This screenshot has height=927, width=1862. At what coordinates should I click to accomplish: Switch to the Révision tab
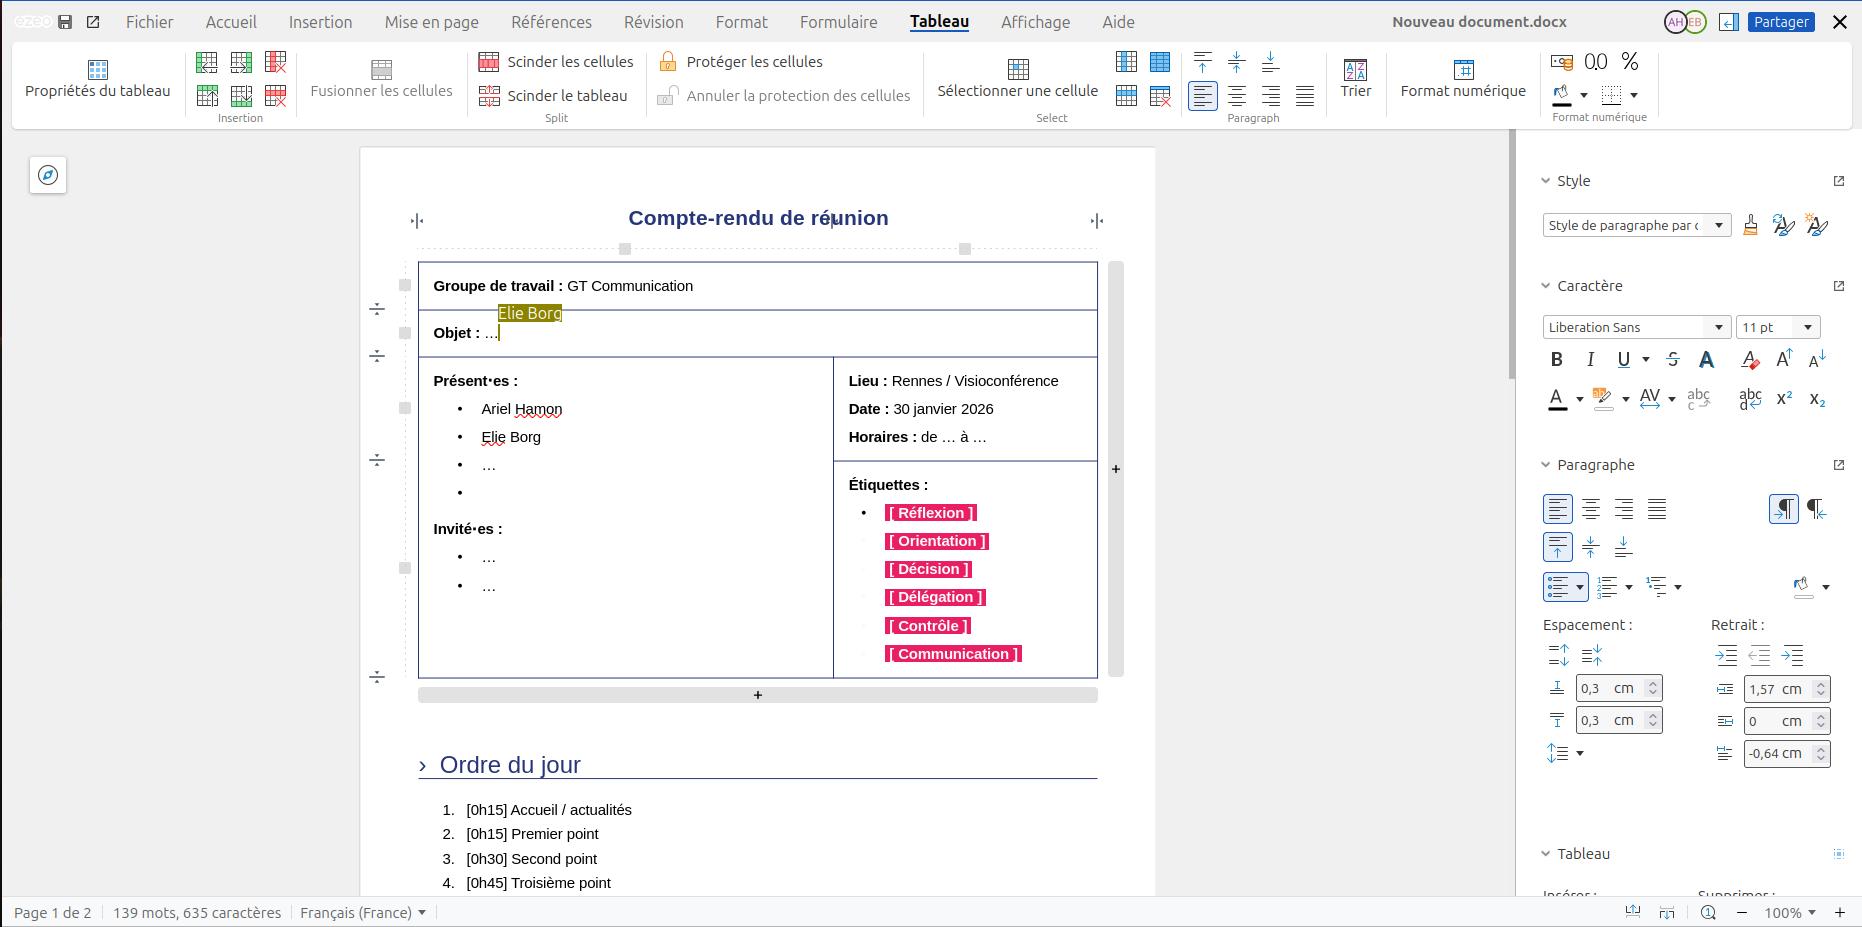click(x=654, y=22)
